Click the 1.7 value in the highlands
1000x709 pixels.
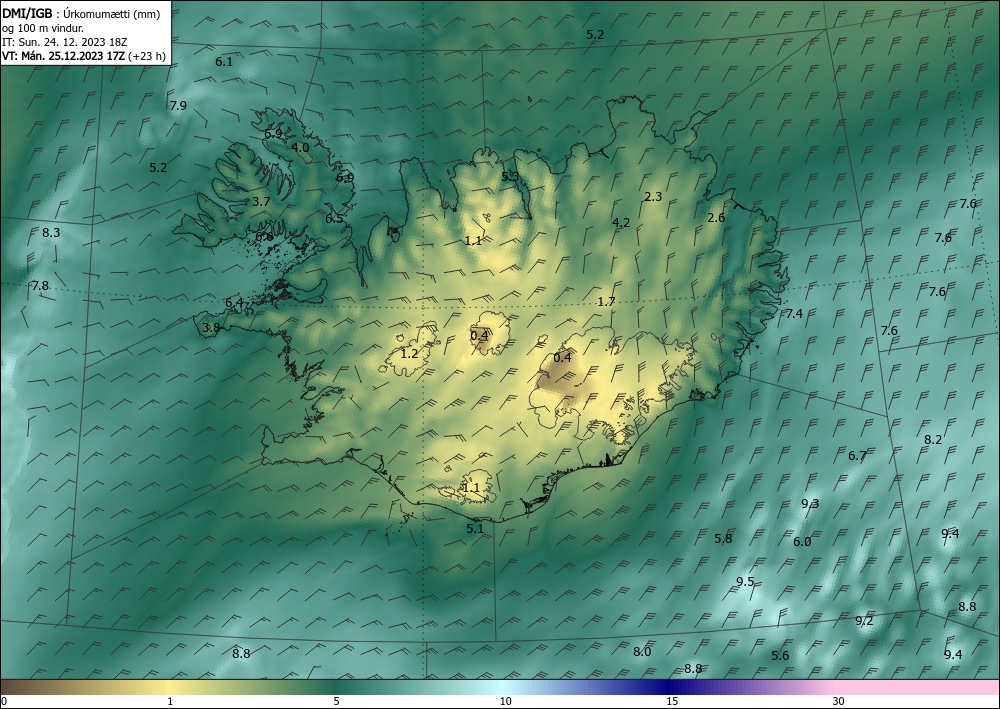coord(606,302)
